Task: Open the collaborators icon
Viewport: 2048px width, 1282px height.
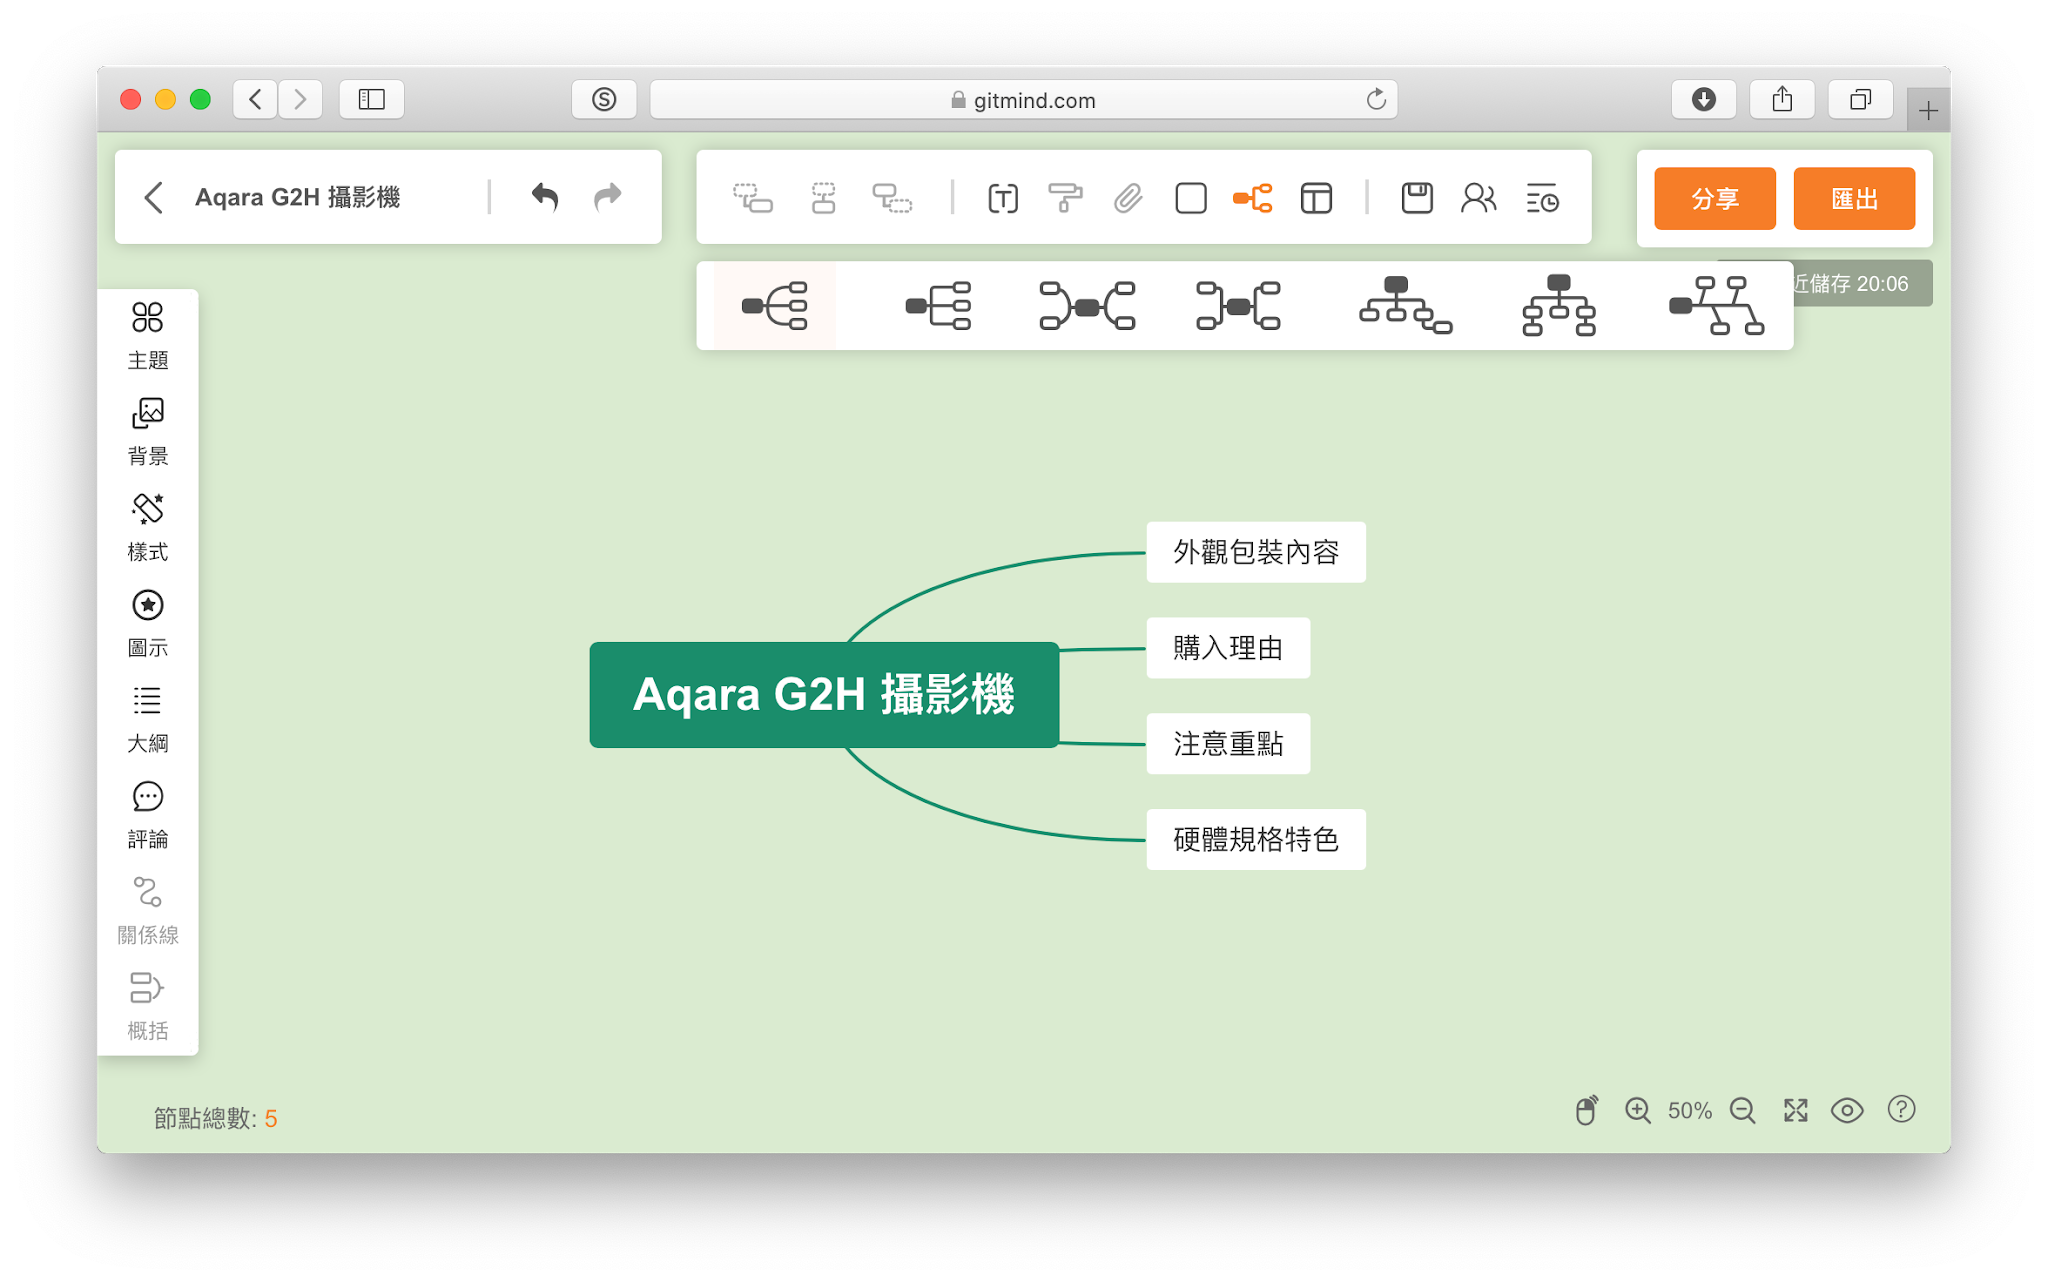Action: (x=1479, y=198)
